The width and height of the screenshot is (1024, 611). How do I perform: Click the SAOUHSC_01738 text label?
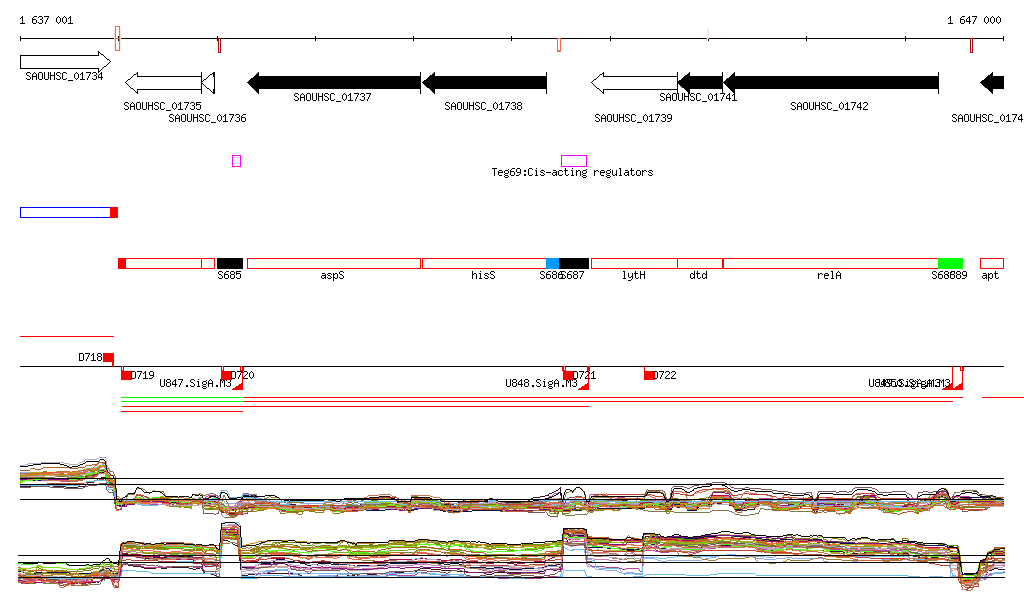click(483, 106)
